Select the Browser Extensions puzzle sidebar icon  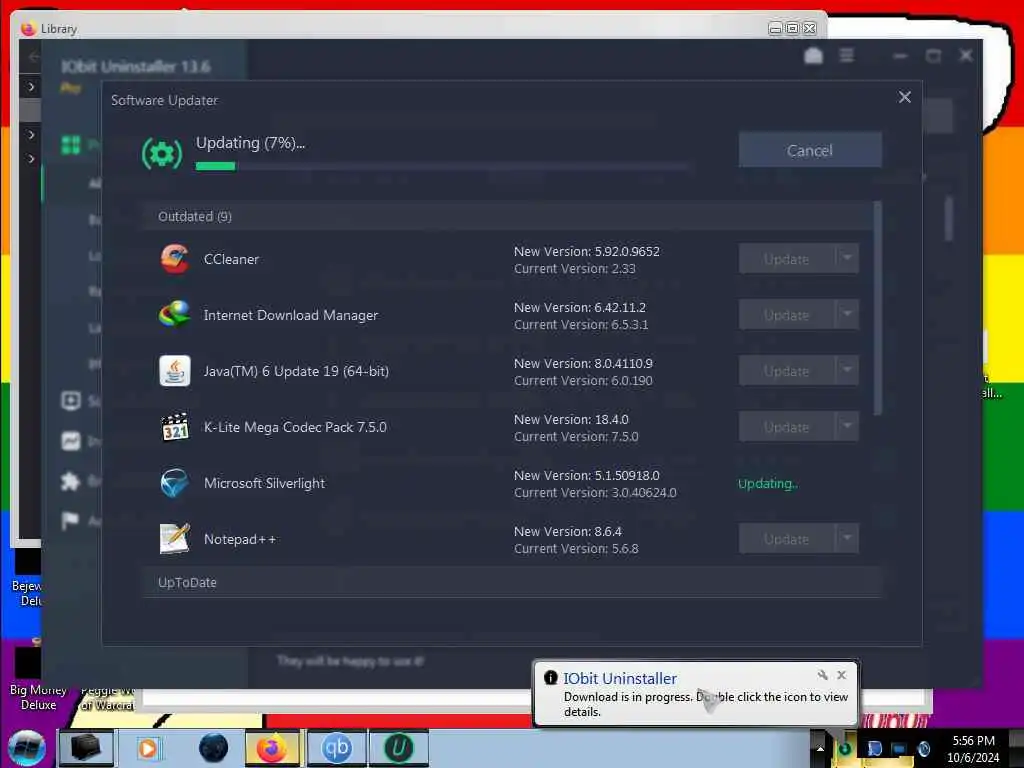71,481
